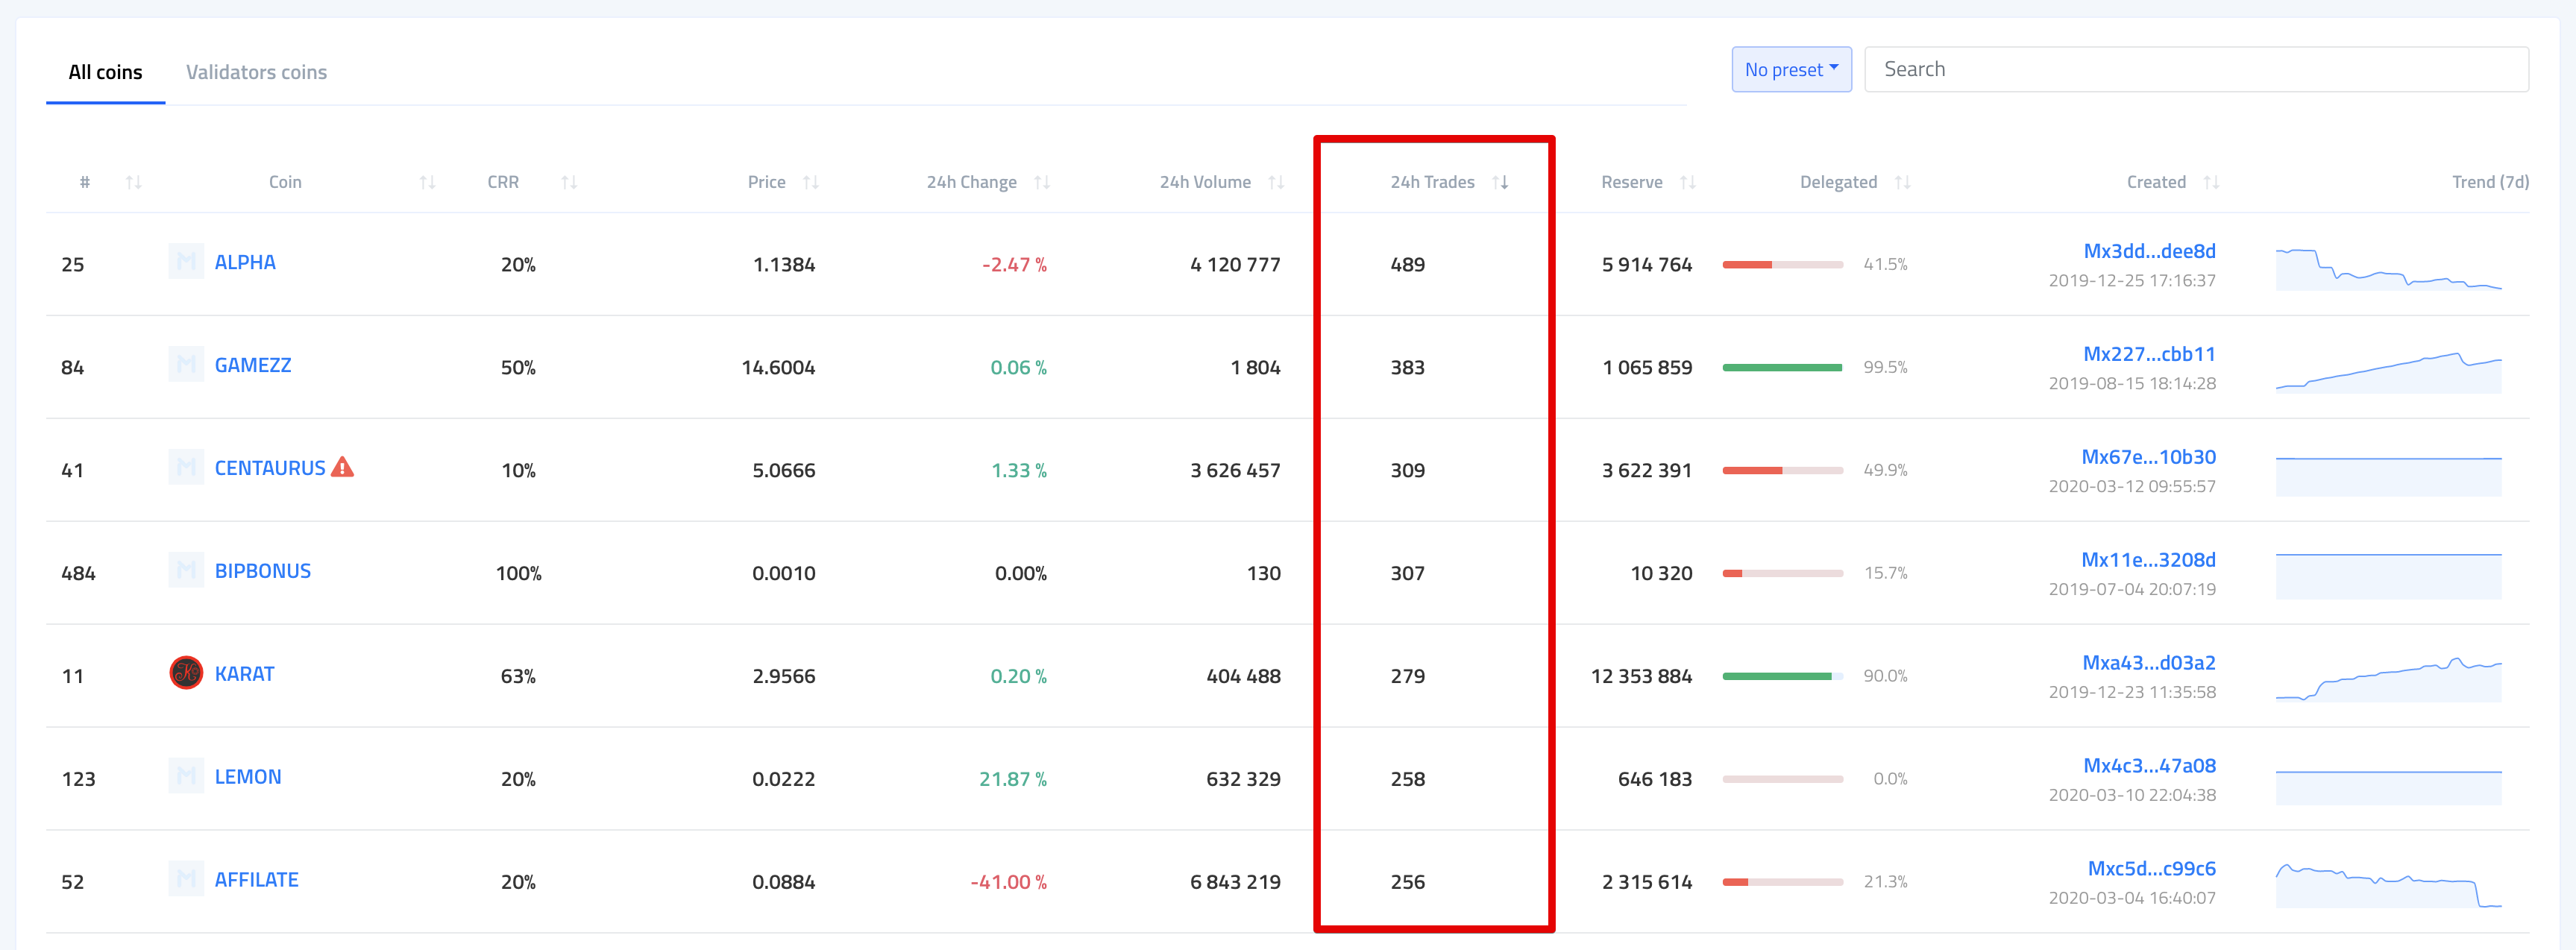
Task: Open the LEMON coin page
Action: 247,777
